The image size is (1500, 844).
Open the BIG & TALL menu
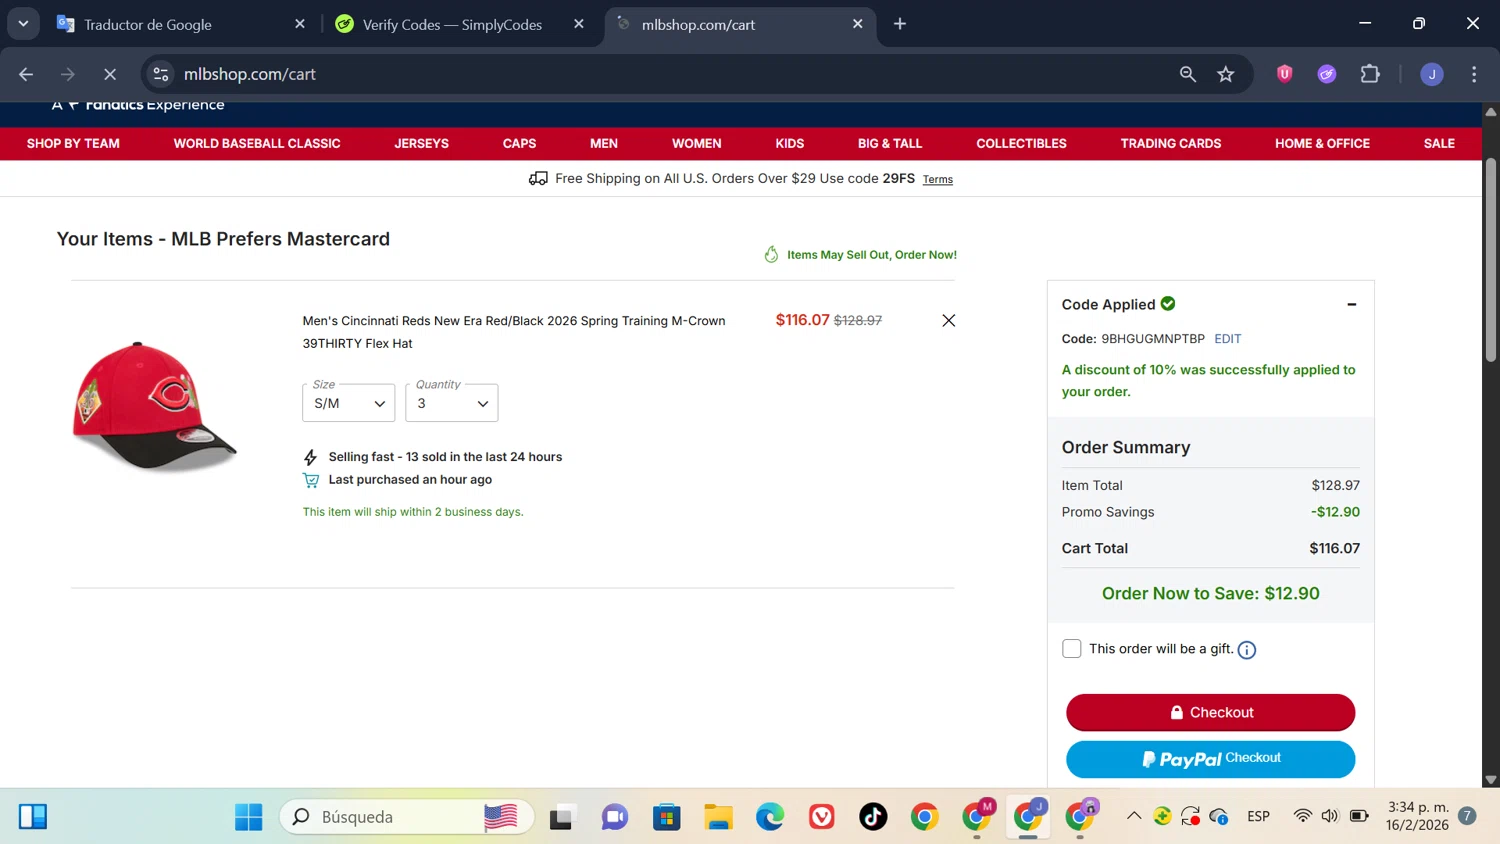pos(890,144)
